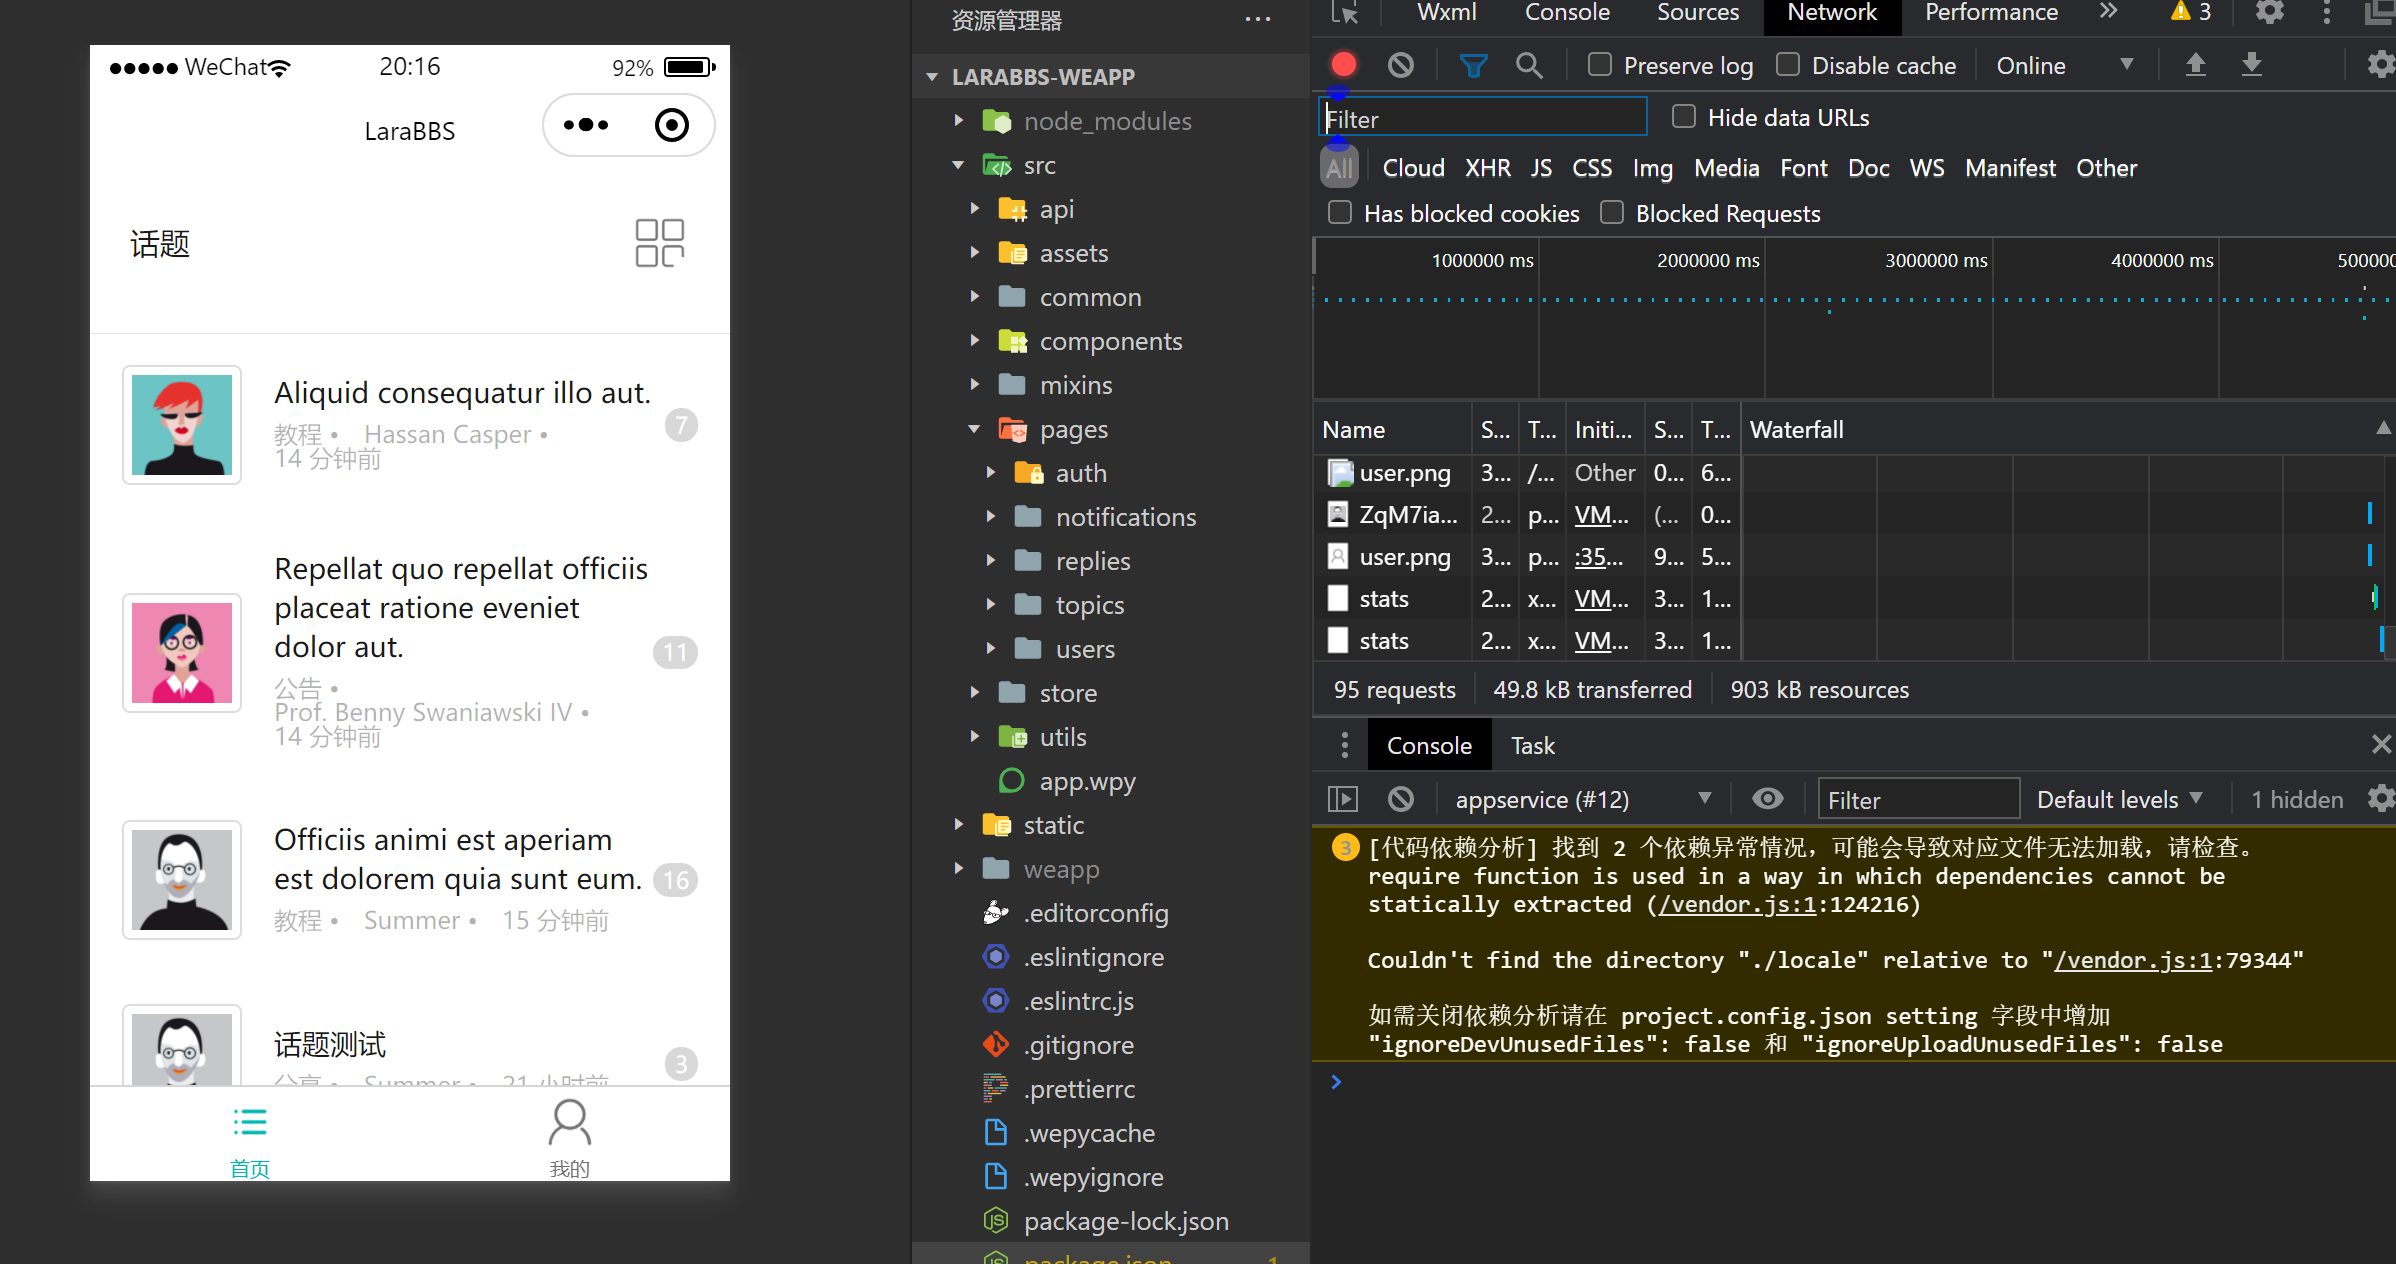Toggle console live expression eye icon
Image resolution: width=2396 pixels, height=1264 pixels.
(1768, 799)
